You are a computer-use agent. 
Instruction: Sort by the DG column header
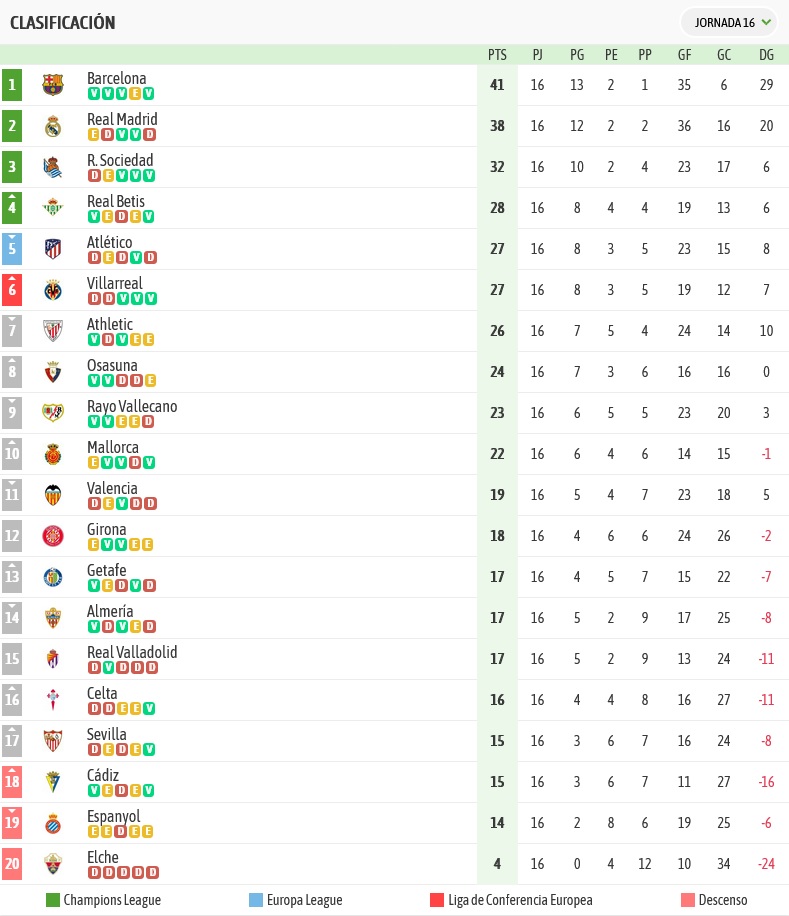tap(766, 55)
